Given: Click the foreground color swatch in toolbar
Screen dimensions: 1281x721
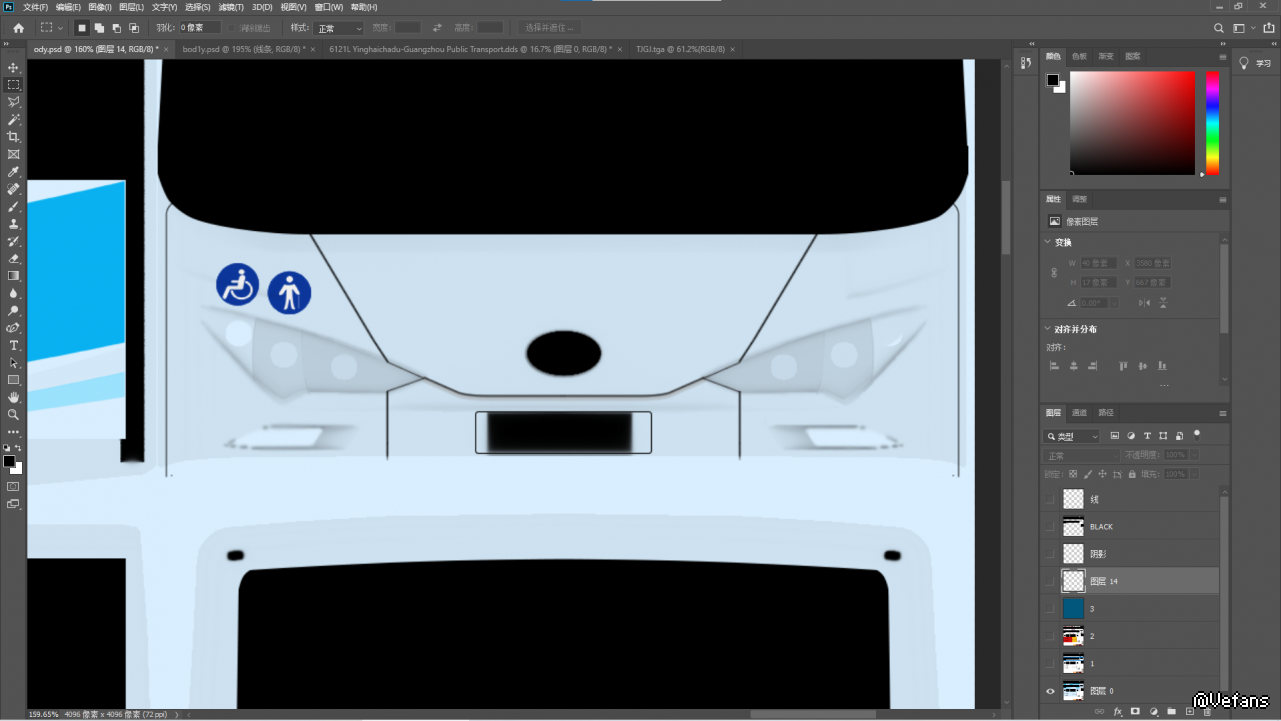Looking at the screenshot, I should 9,461.
